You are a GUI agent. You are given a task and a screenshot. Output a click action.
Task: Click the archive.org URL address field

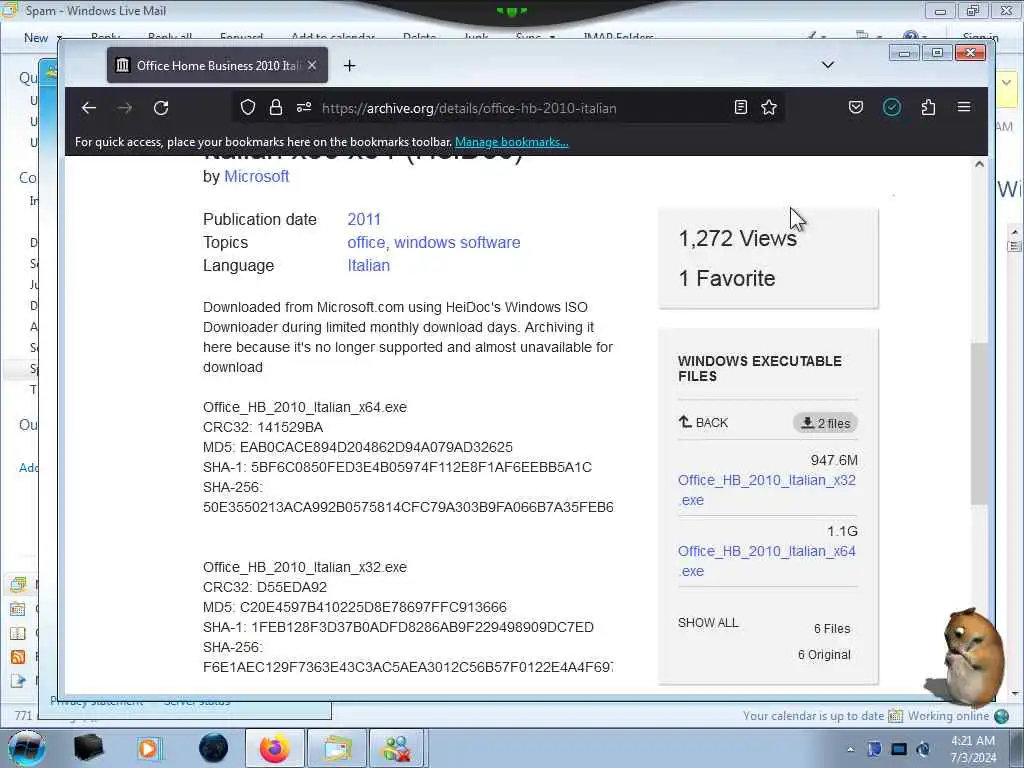pos(469,108)
